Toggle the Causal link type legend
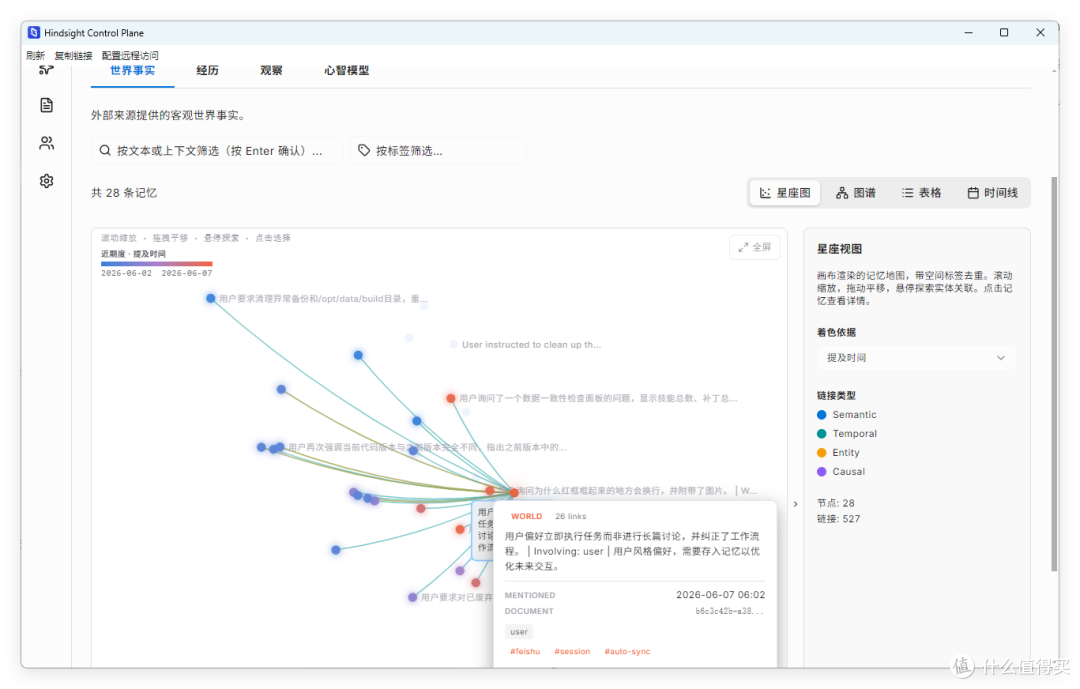1080x689 pixels. [841, 472]
